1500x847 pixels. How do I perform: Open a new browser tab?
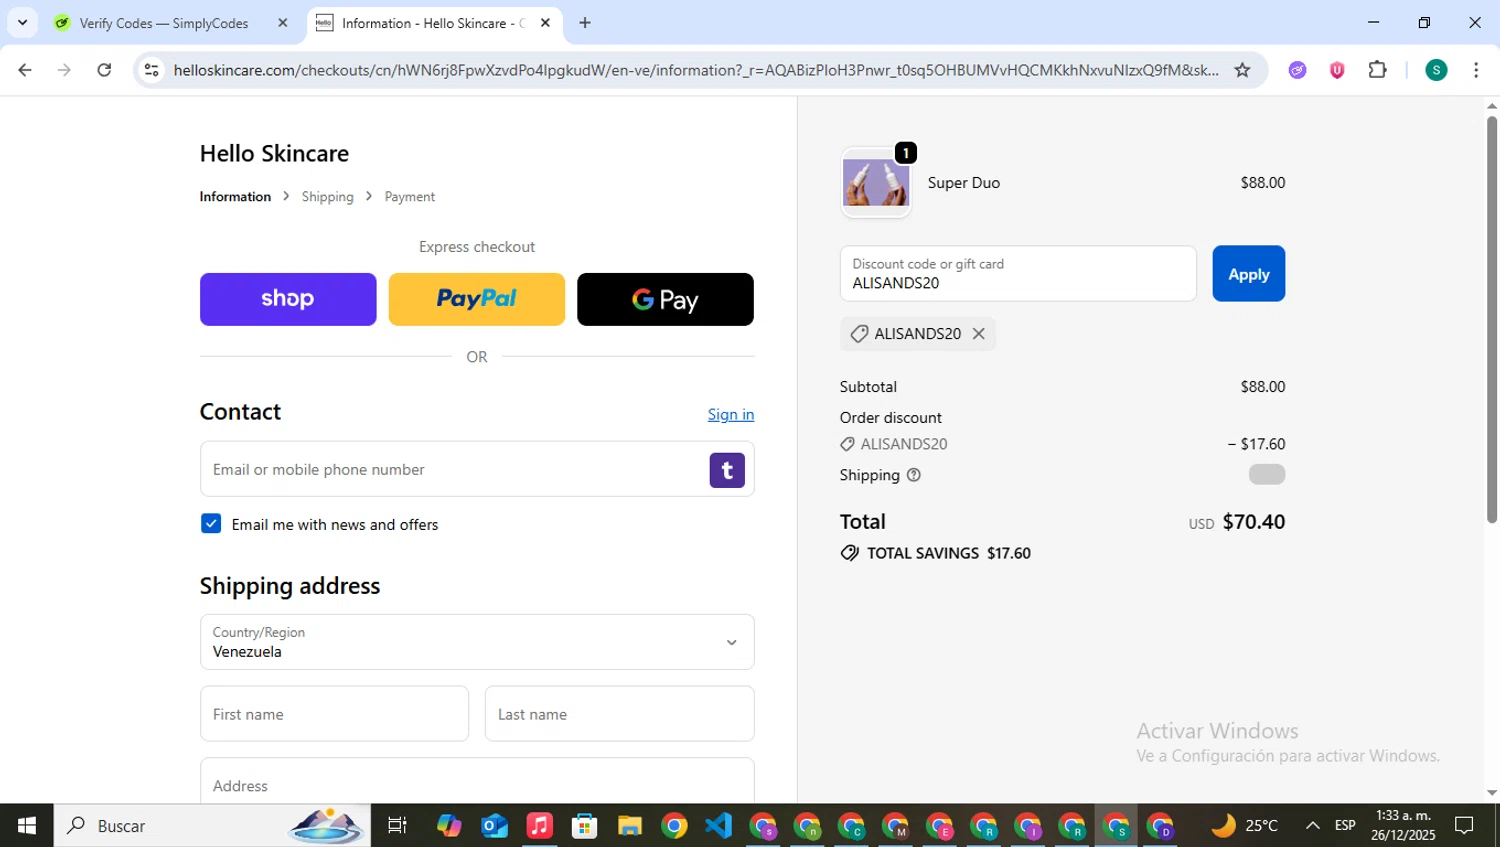click(585, 23)
